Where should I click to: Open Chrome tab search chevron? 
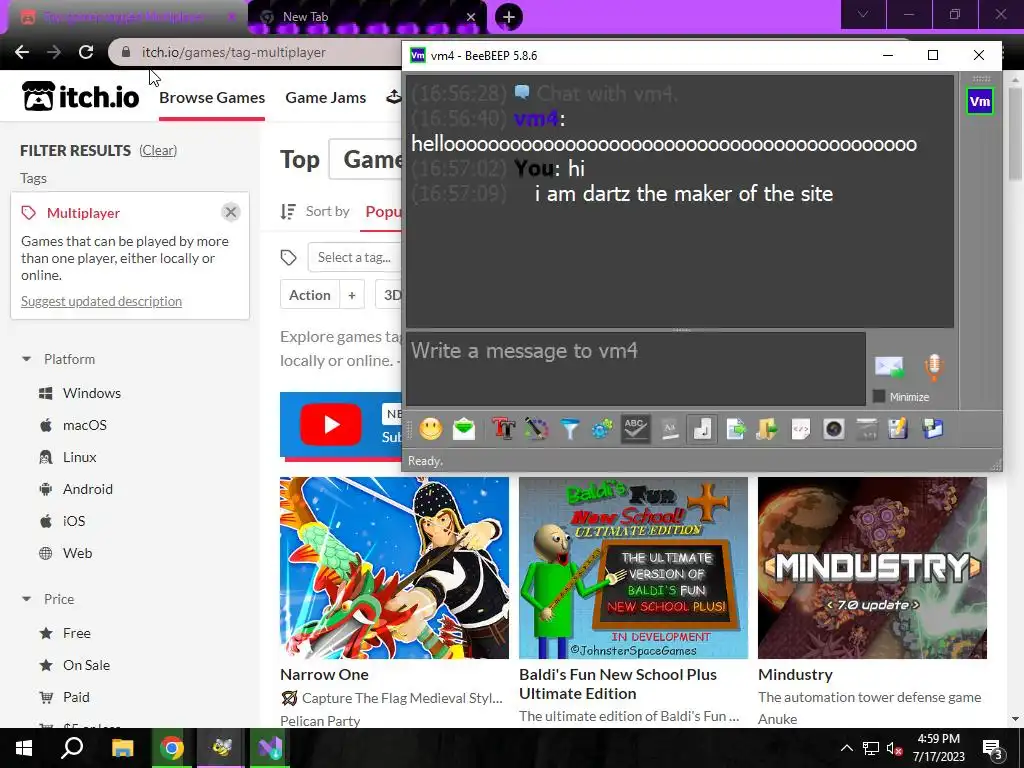pos(863,14)
